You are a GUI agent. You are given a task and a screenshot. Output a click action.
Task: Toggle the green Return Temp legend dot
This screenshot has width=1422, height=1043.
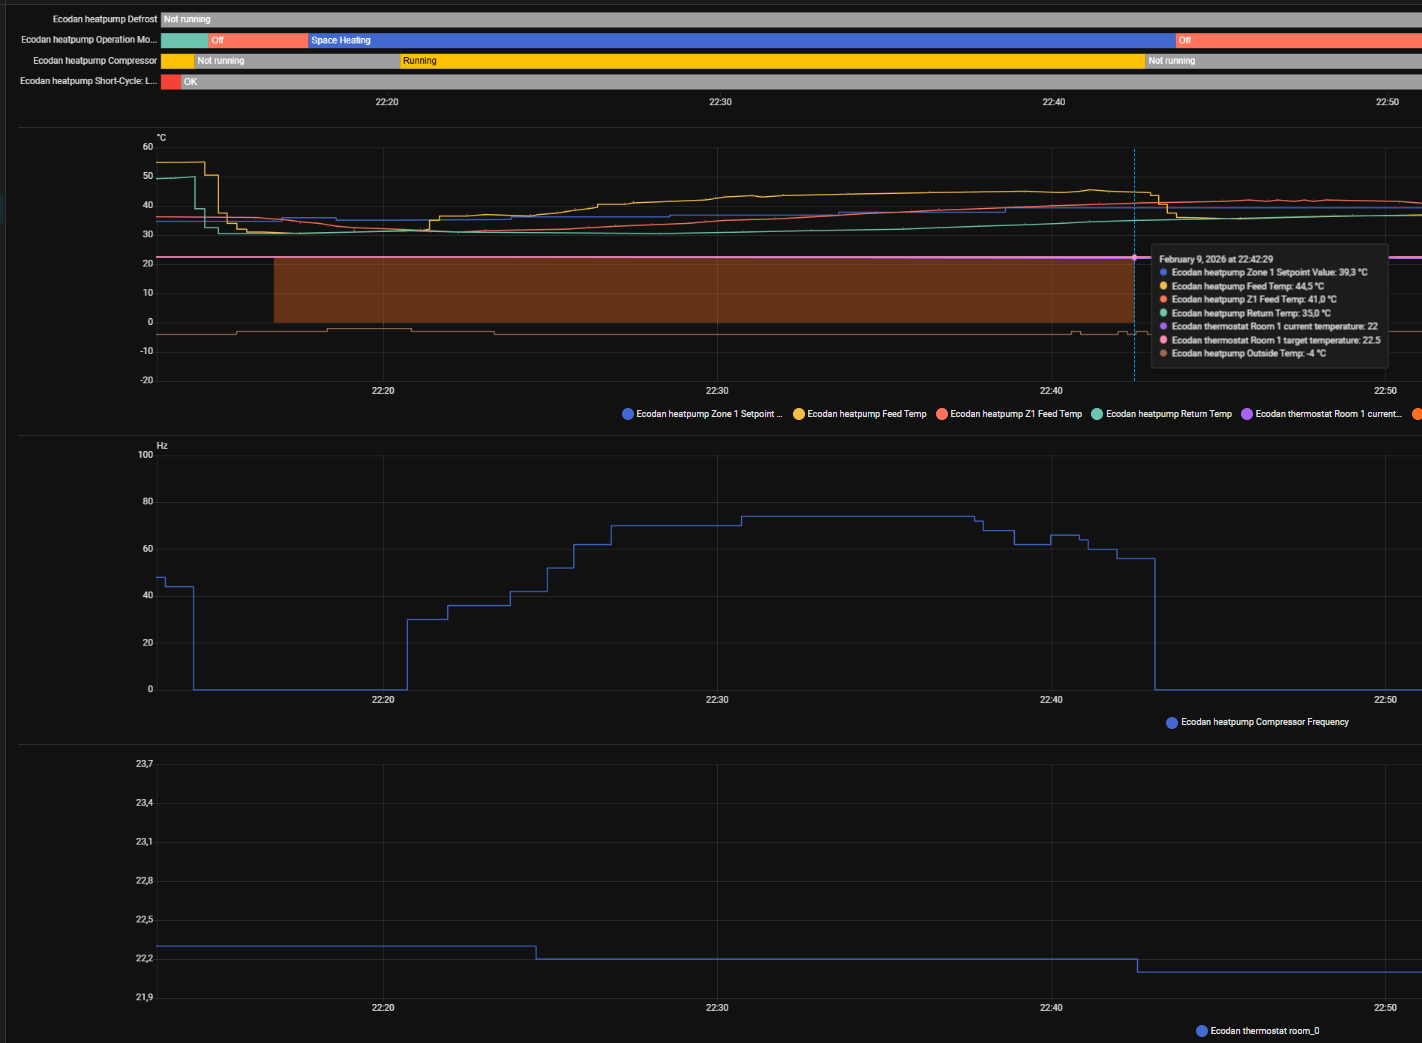(x=1097, y=414)
